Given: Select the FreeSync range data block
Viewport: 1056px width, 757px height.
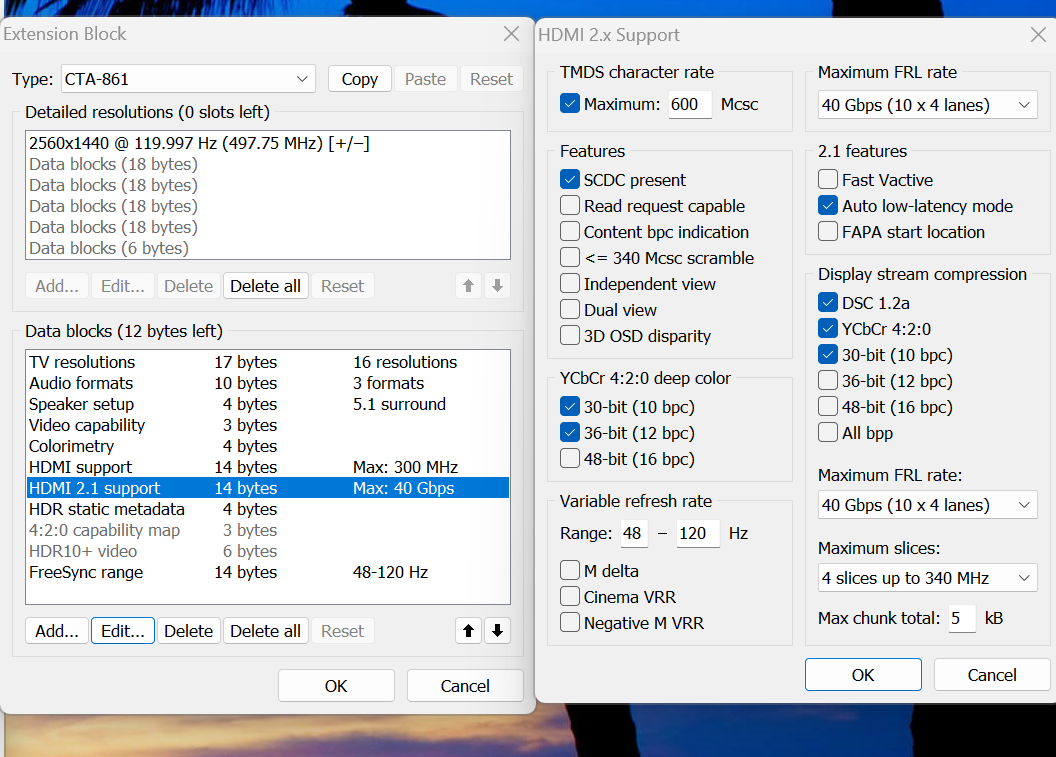Looking at the screenshot, I should [86, 573].
